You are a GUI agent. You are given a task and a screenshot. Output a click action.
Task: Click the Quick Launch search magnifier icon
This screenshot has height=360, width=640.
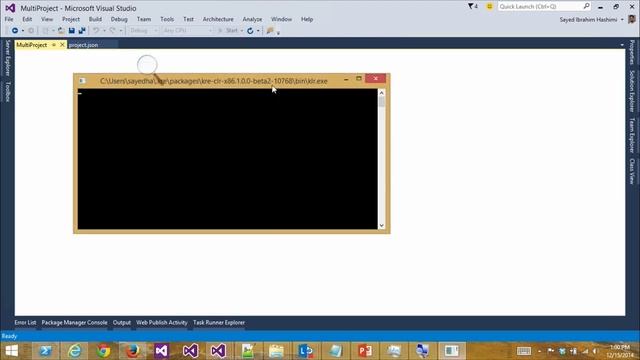(586, 6)
